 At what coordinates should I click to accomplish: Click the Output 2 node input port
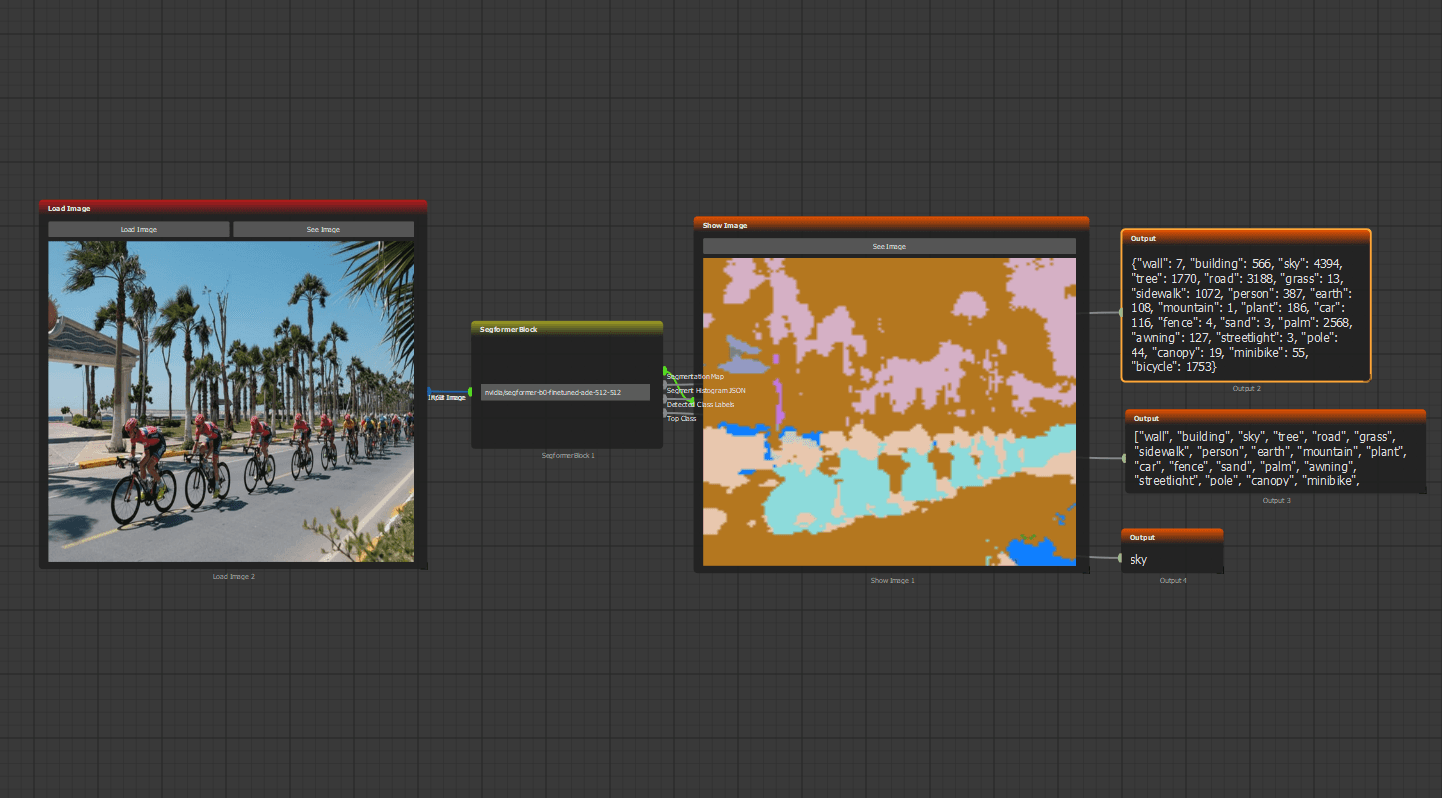point(1121,312)
